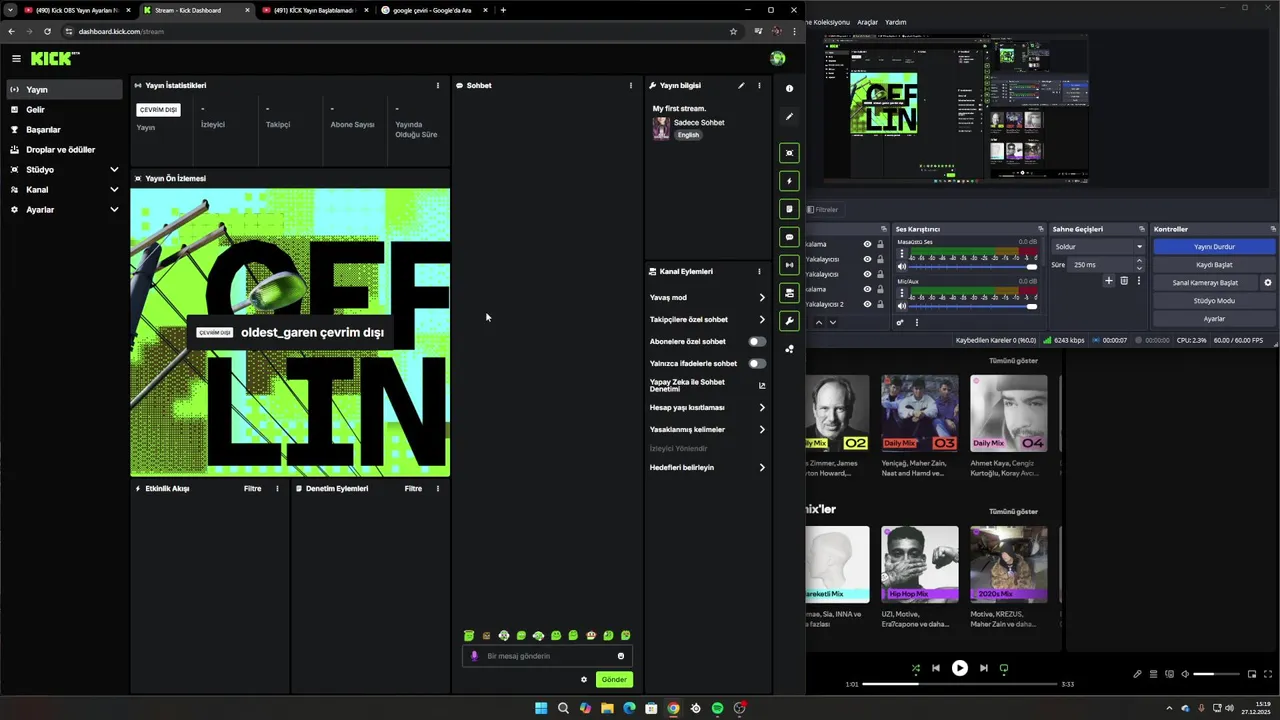Screen dimensions: 1280x720
Task: Click the first green emote in chat row
Action: [x=469, y=636]
